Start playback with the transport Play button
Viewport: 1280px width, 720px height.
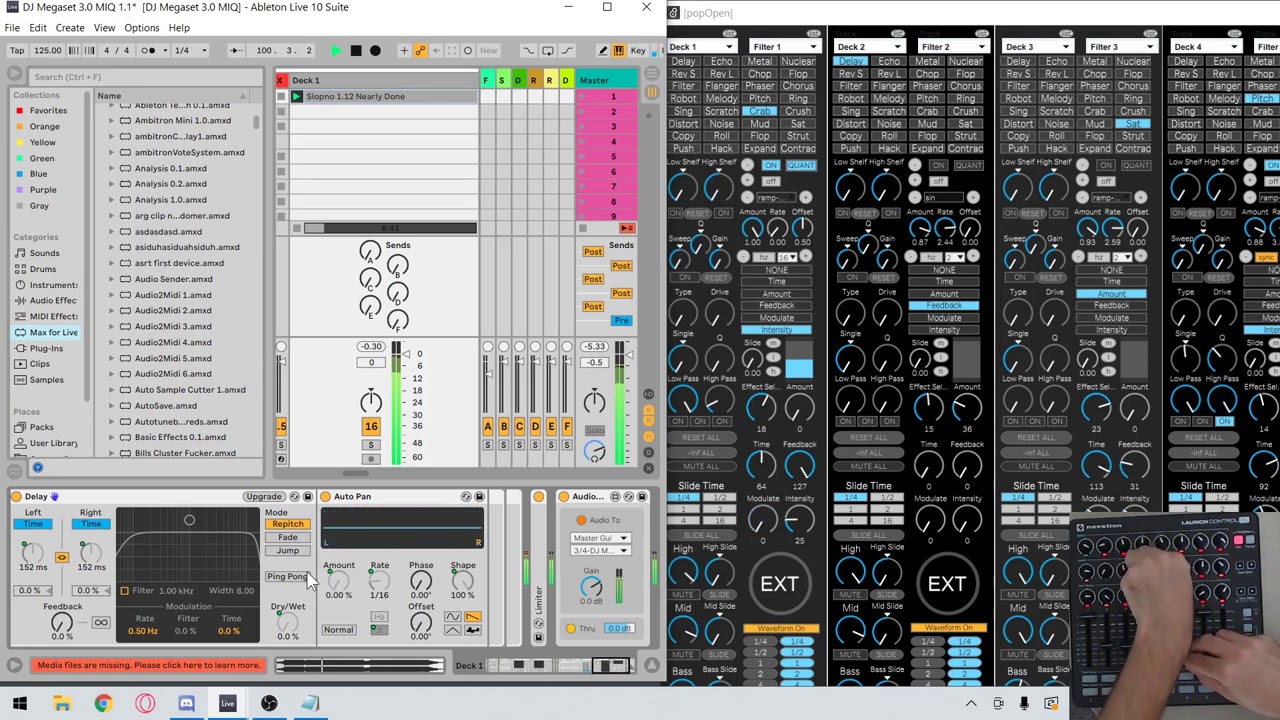[x=336, y=50]
